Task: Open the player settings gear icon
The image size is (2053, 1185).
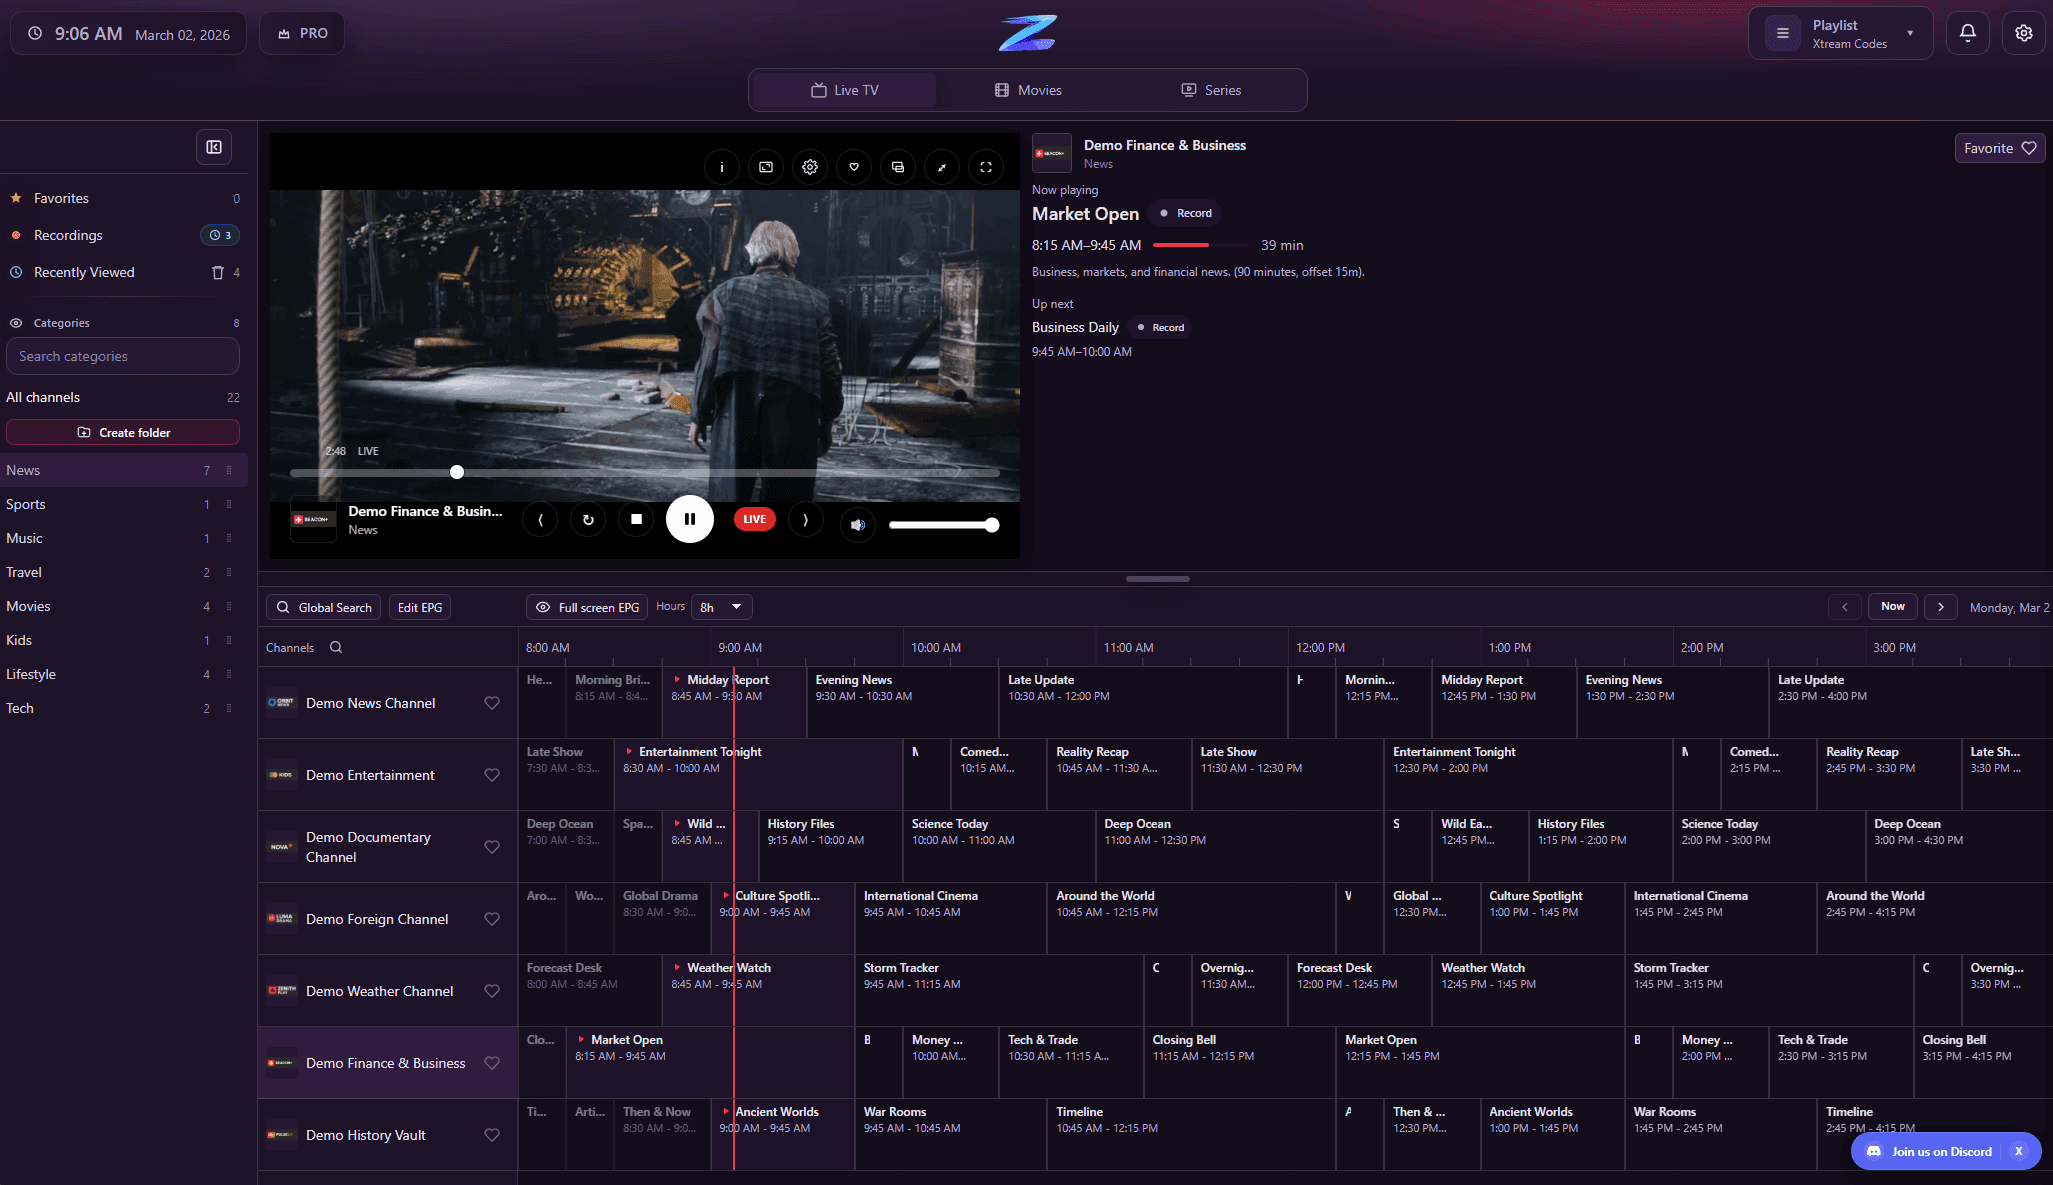Action: (810, 167)
